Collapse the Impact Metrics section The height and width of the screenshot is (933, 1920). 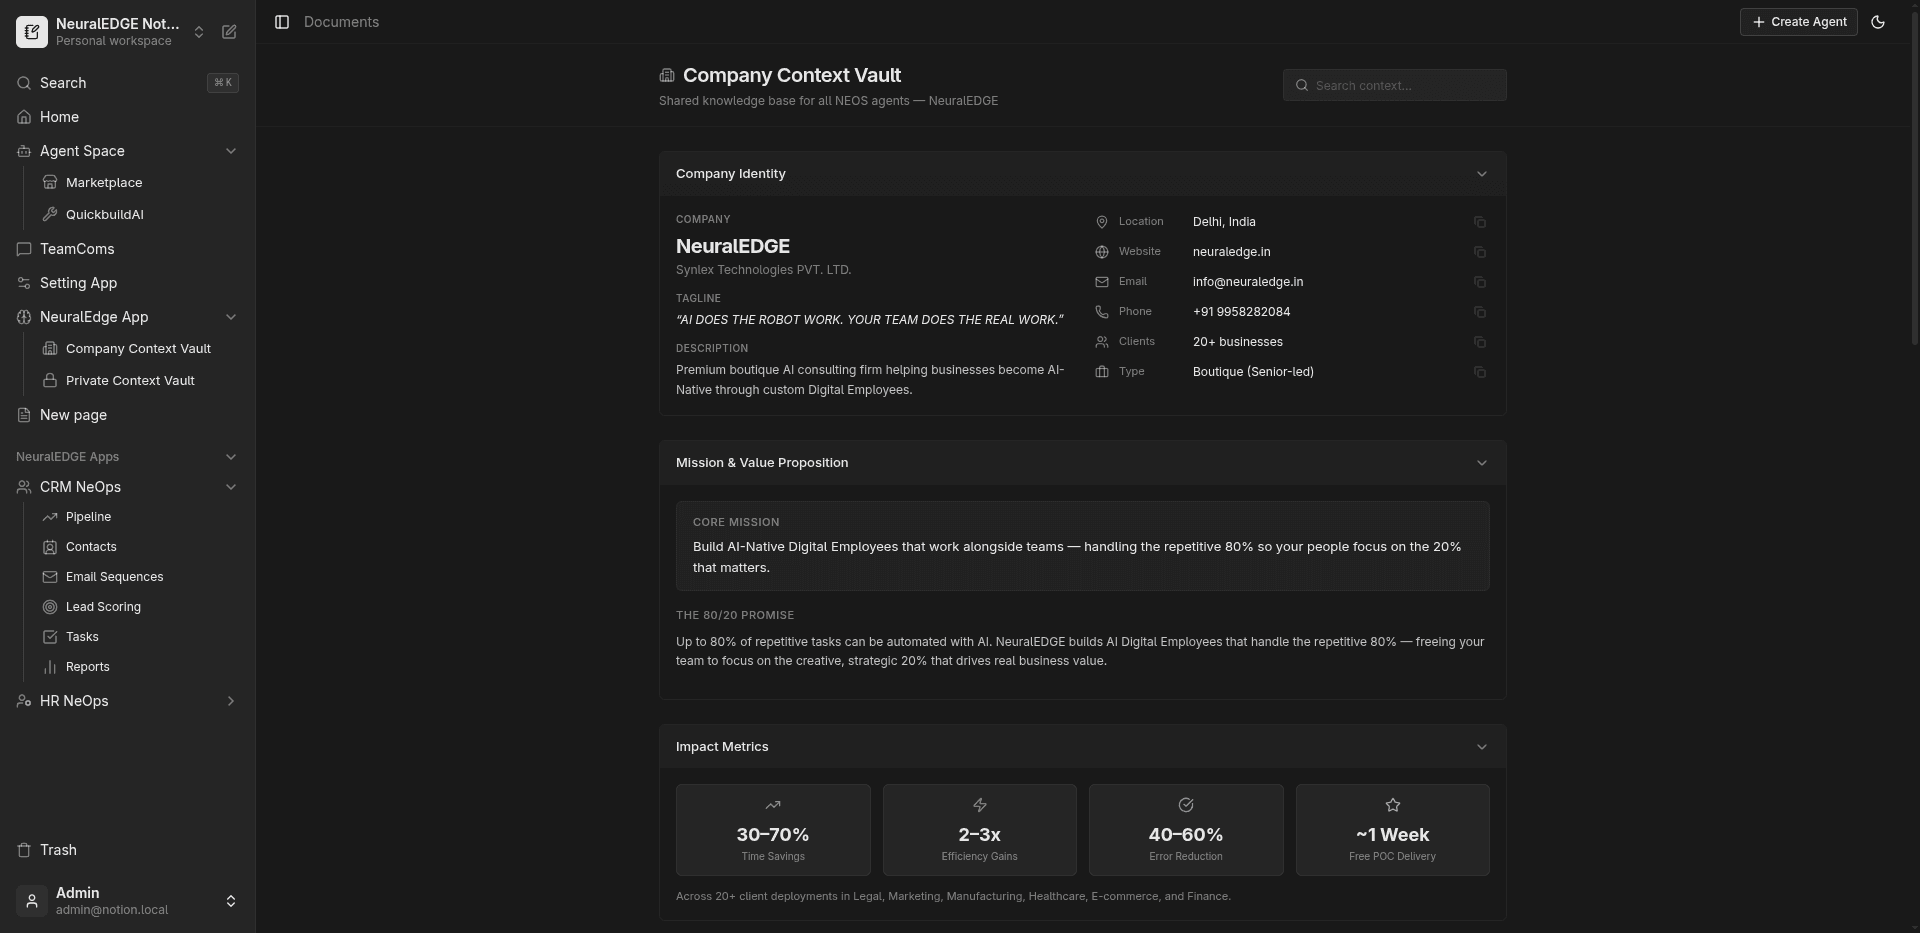click(x=1481, y=746)
